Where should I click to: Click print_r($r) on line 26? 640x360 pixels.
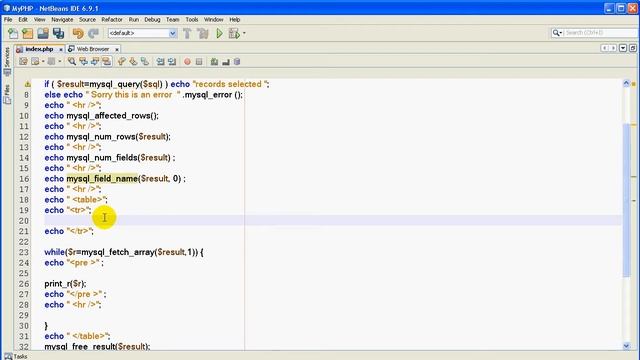point(65,284)
